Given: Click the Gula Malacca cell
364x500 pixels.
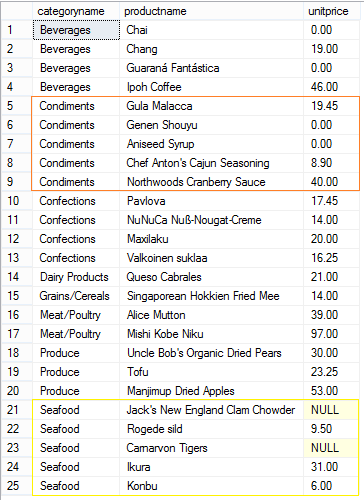Looking at the screenshot, I should click(x=211, y=106).
